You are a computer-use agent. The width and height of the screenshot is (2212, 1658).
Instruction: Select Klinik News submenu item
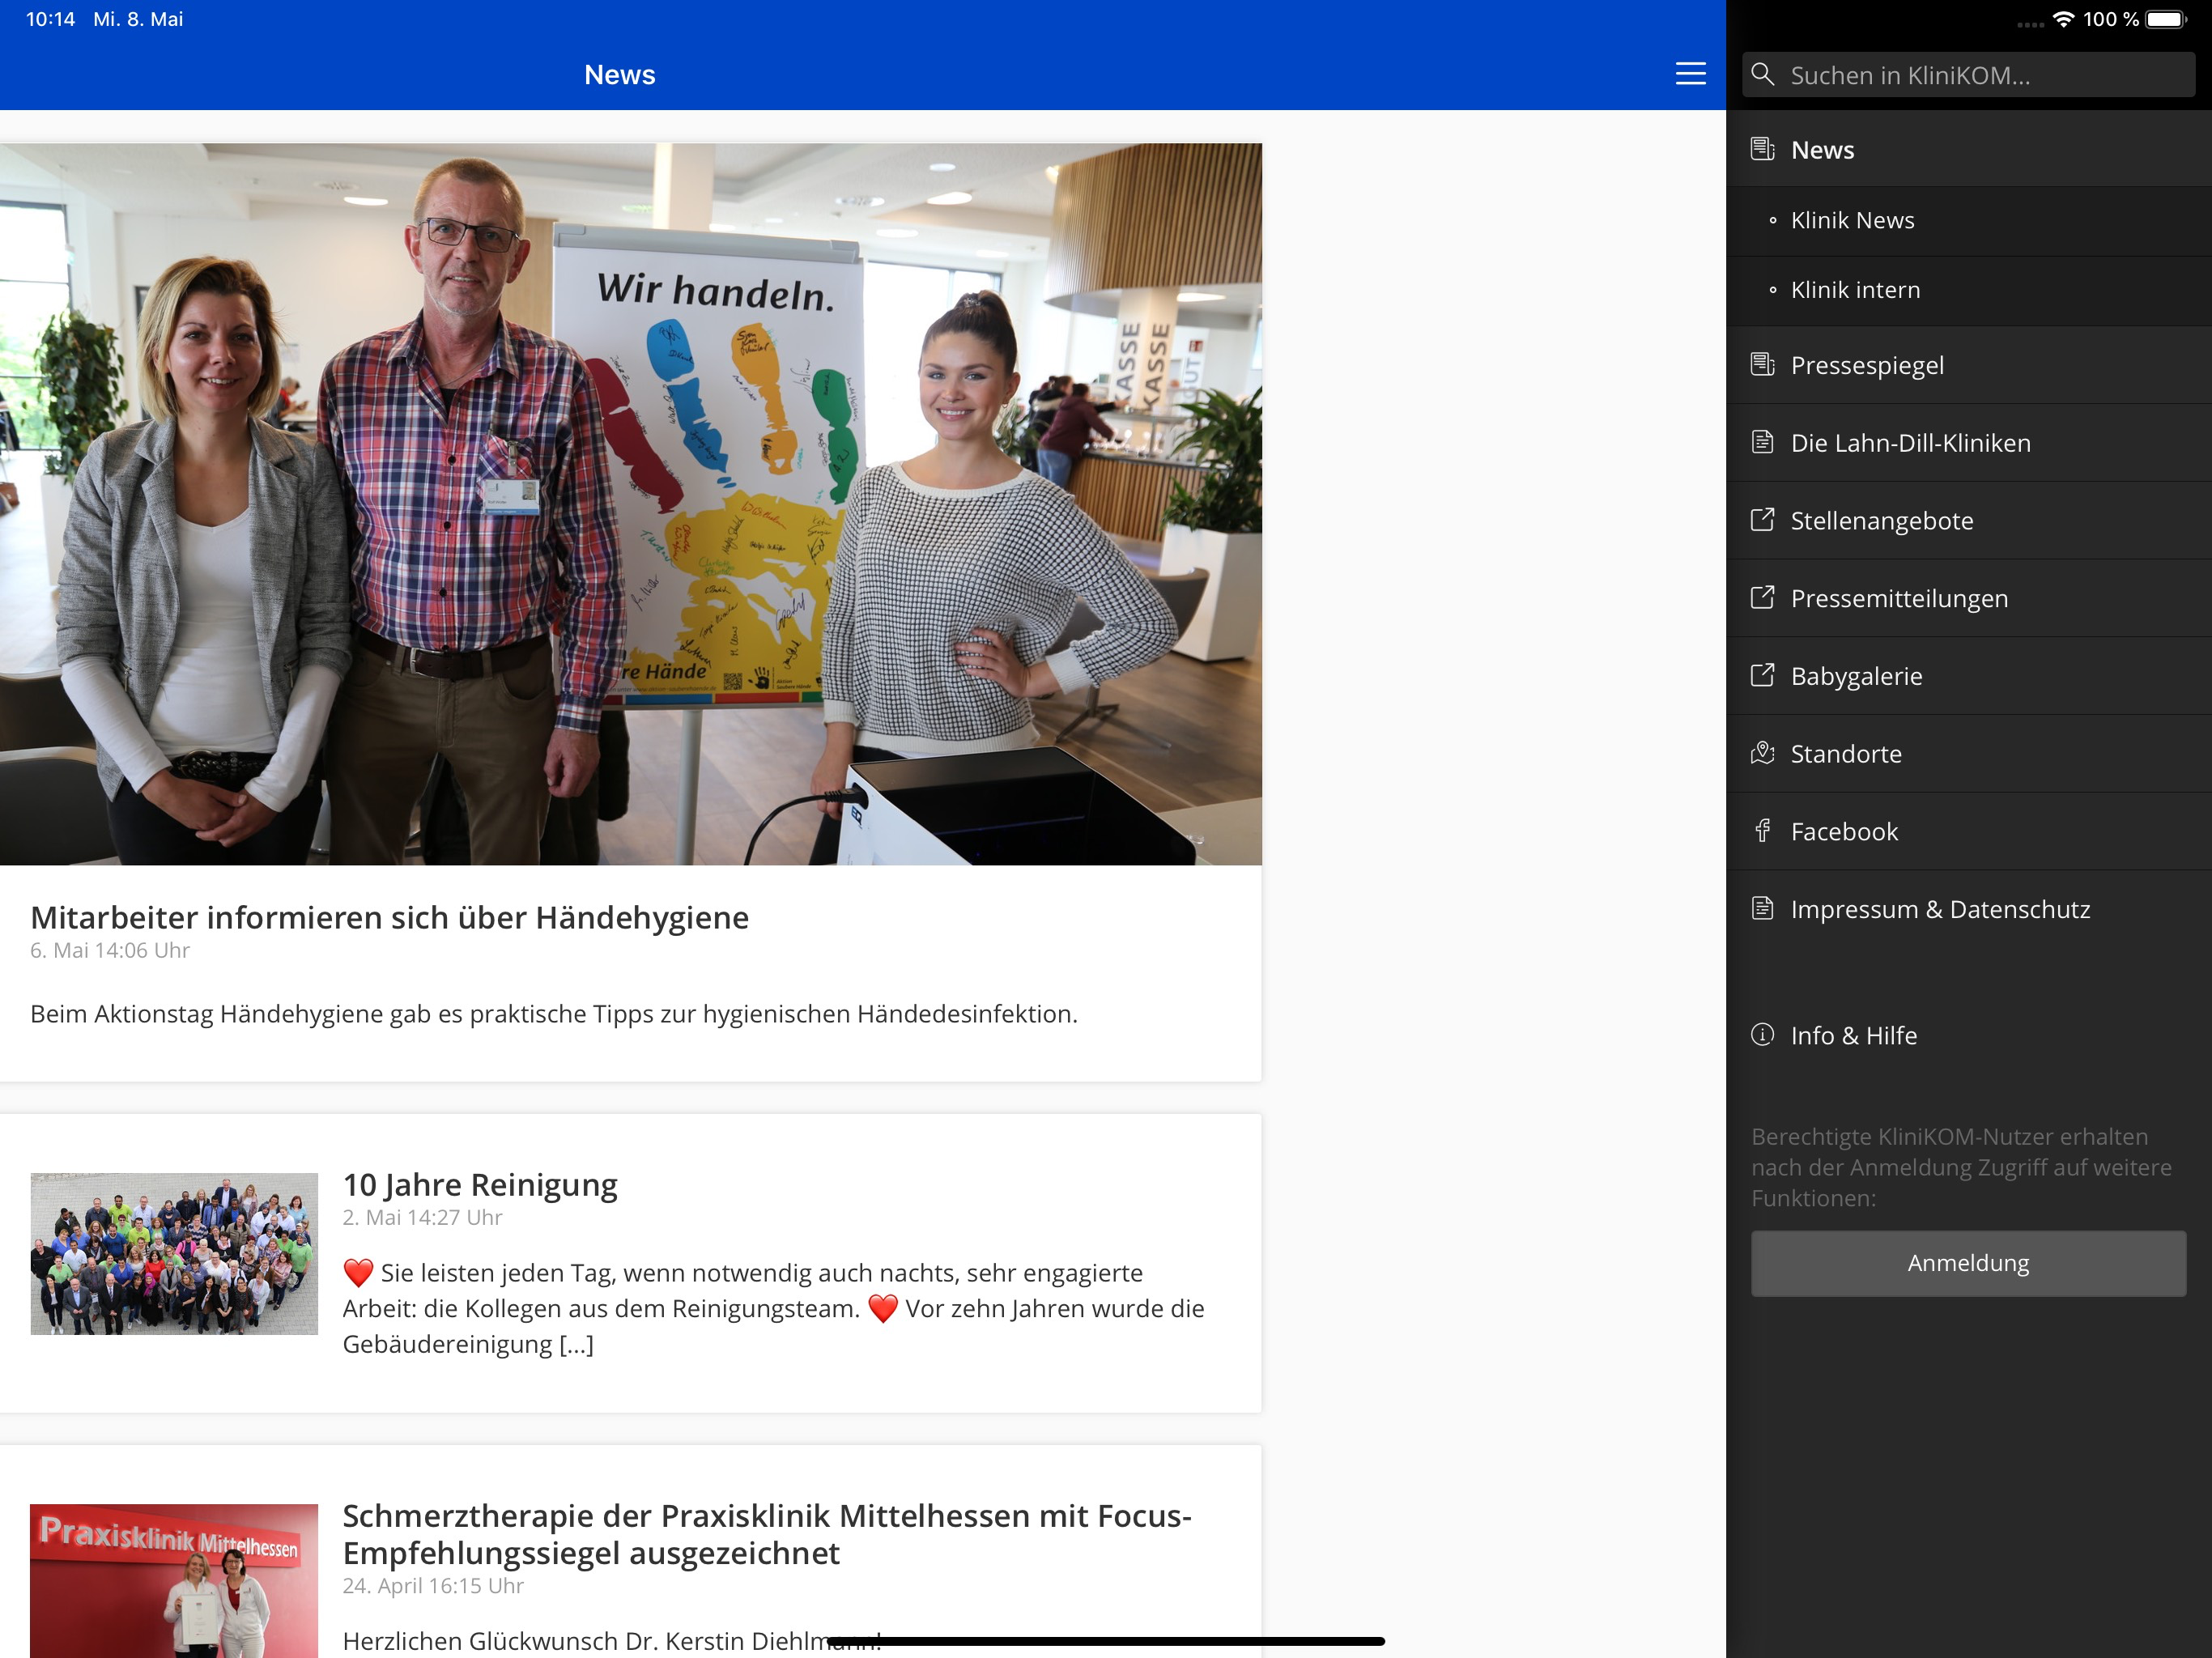tap(1968, 221)
